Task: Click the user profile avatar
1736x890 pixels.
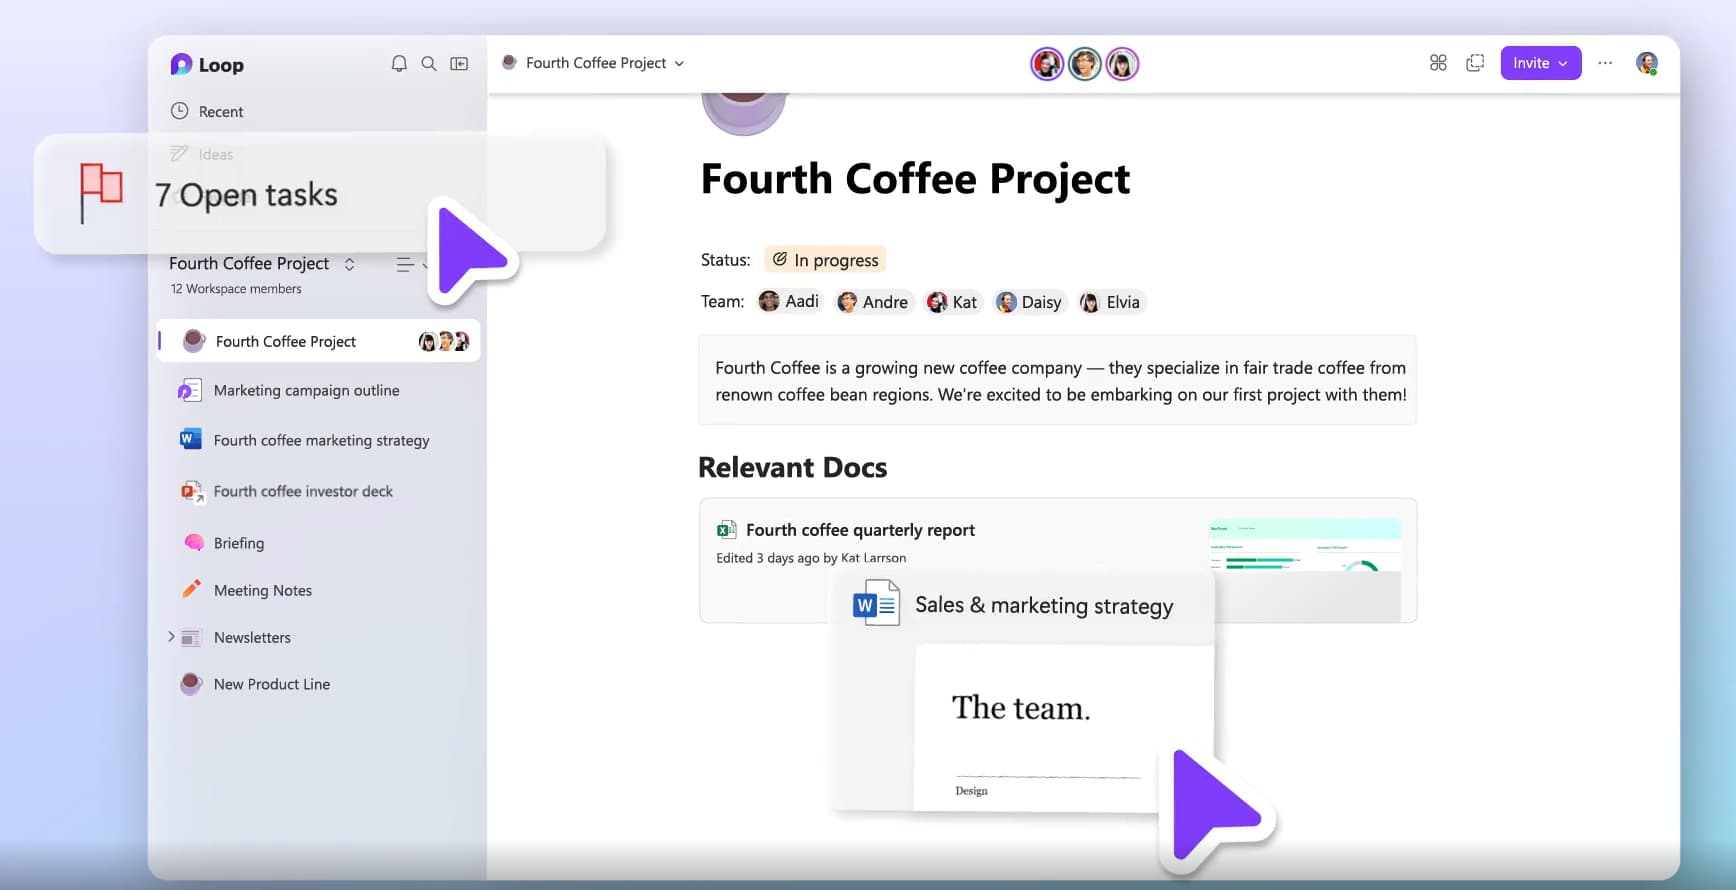Action: 1646,63
